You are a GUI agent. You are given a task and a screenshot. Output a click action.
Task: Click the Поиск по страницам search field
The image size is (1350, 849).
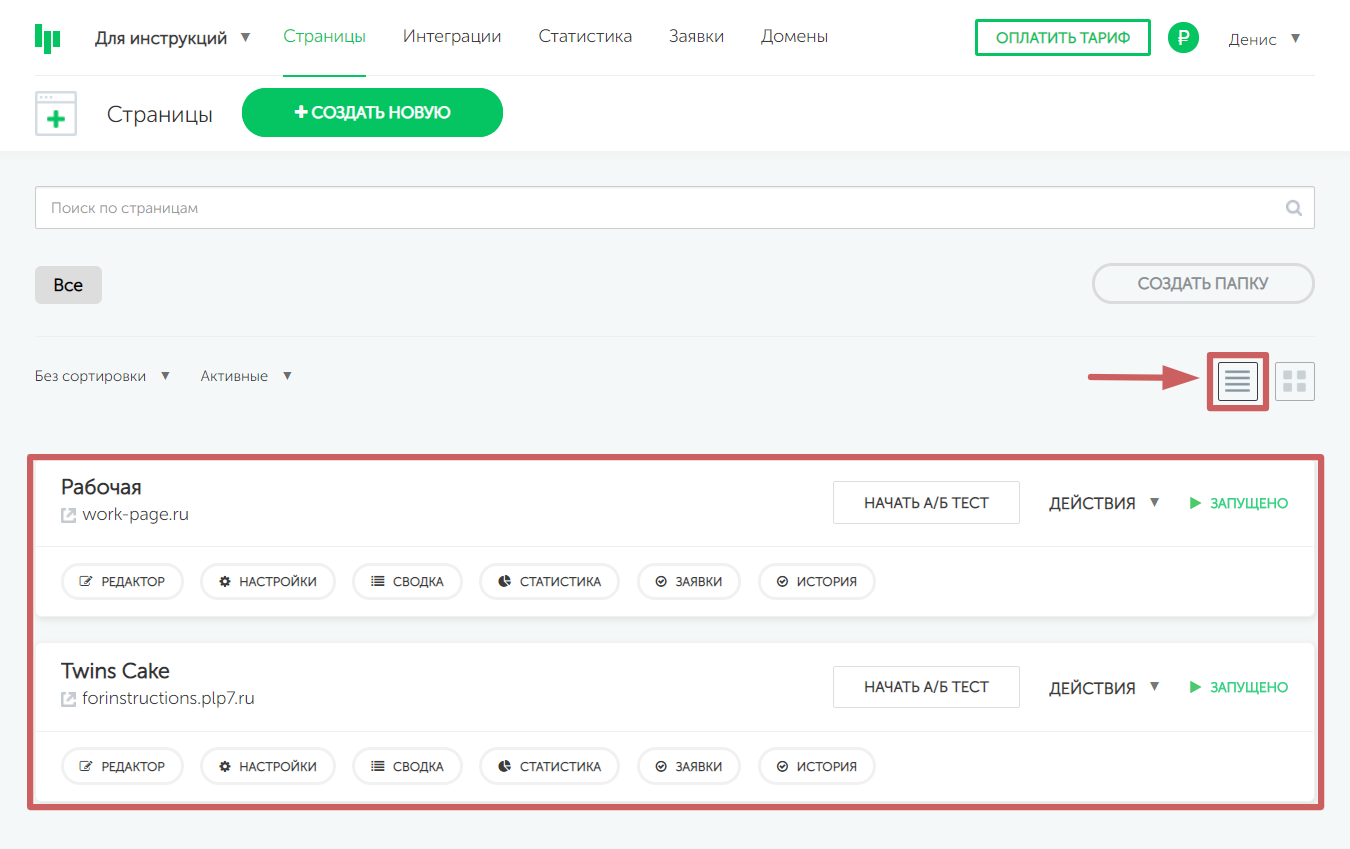(x=660, y=208)
